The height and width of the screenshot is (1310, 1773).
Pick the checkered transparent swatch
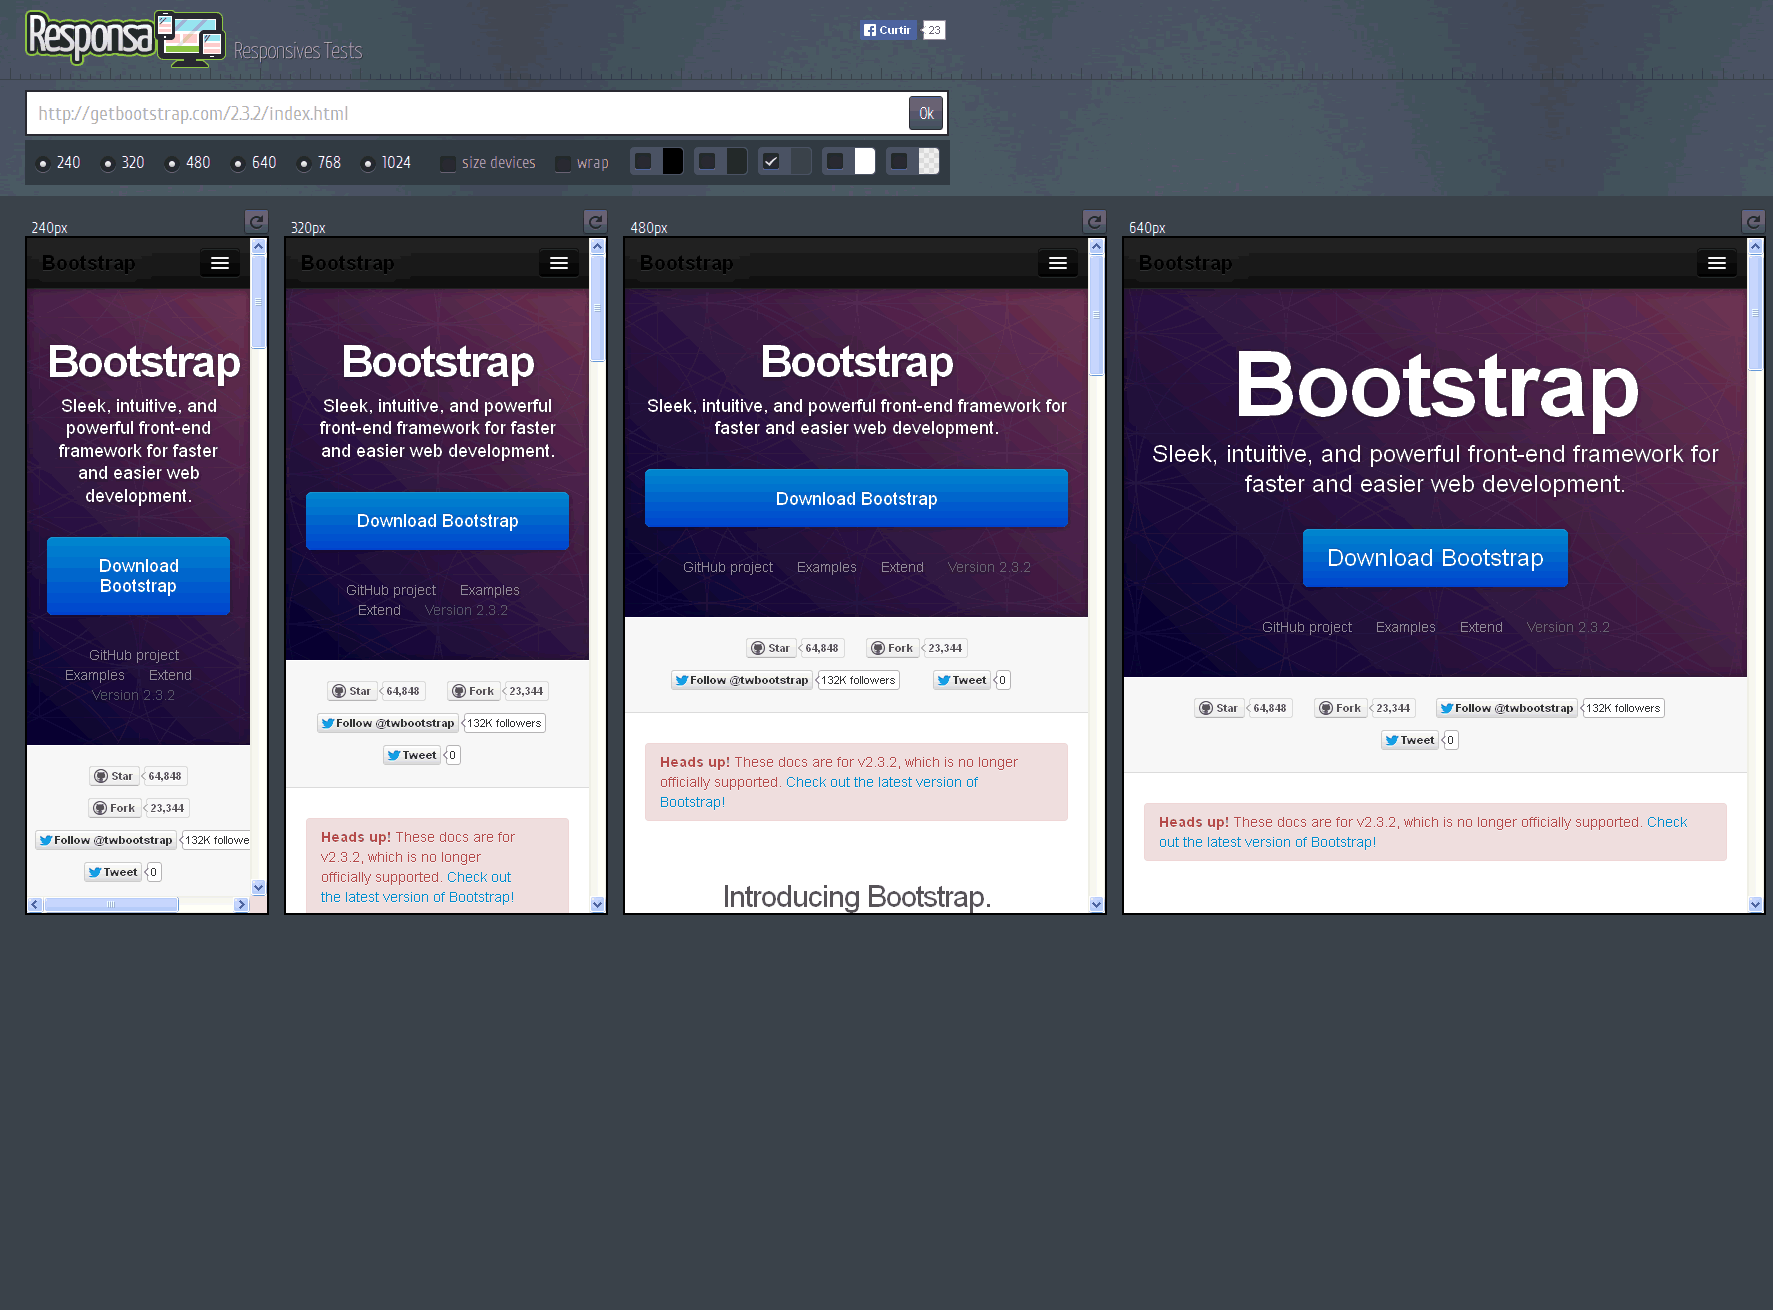tap(929, 161)
